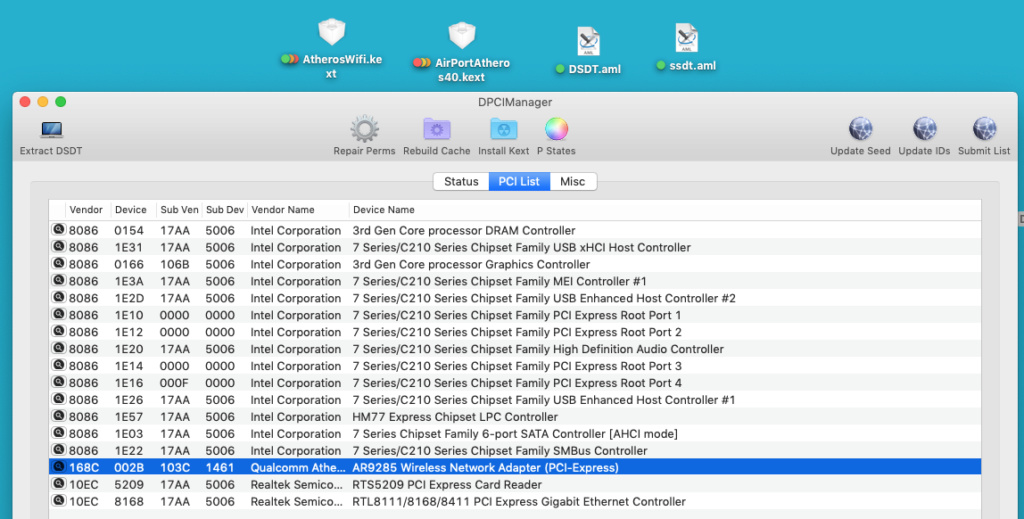The image size is (1024, 519).
Task: Sort by the Vendor Name column header
Action: click(x=298, y=210)
